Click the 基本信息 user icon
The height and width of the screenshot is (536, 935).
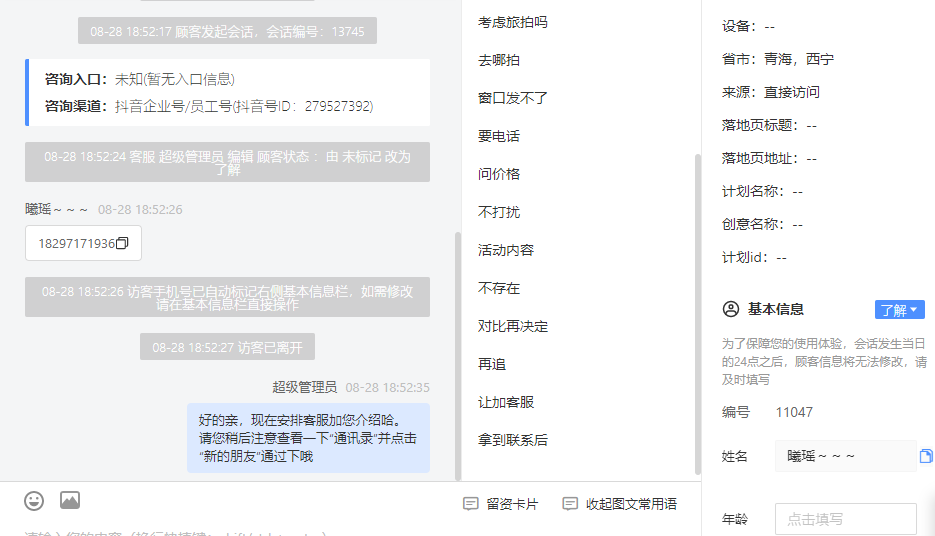pyautogui.click(x=730, y=309)
